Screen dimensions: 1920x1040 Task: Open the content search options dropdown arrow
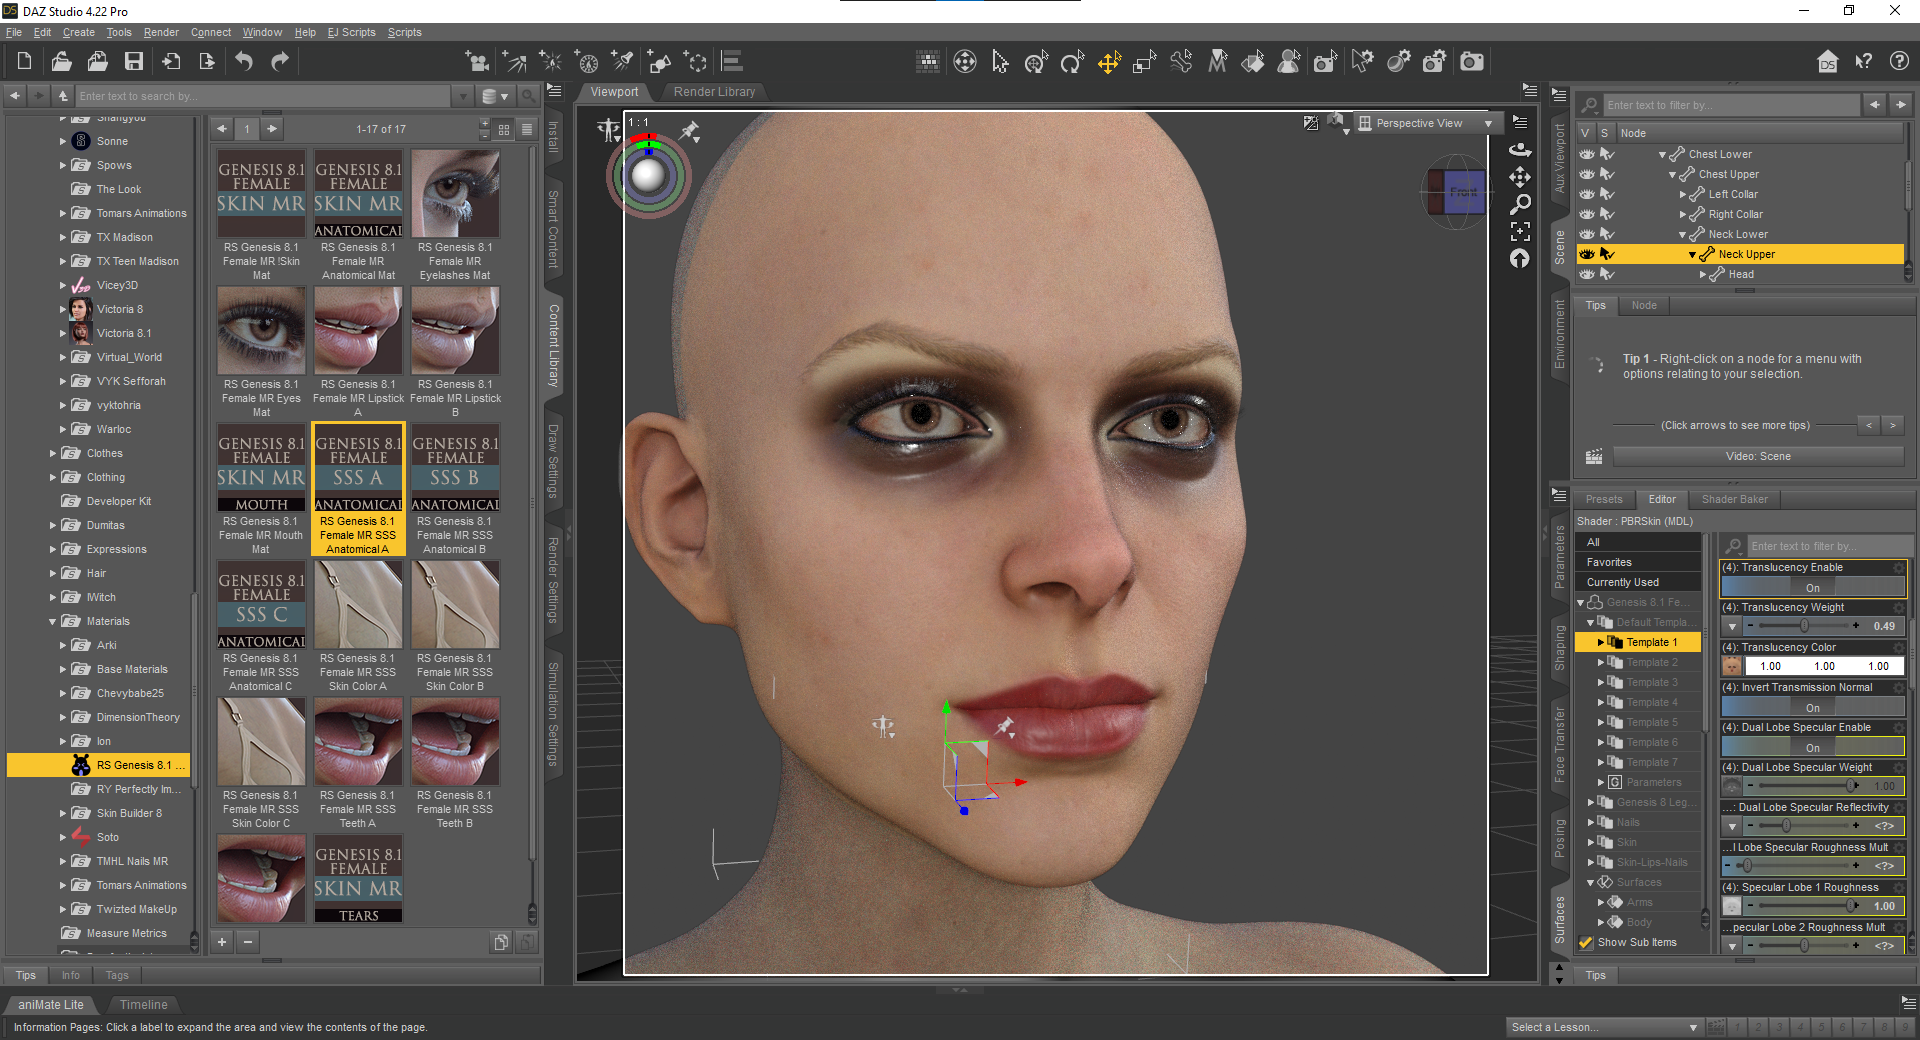coord(462,96)
